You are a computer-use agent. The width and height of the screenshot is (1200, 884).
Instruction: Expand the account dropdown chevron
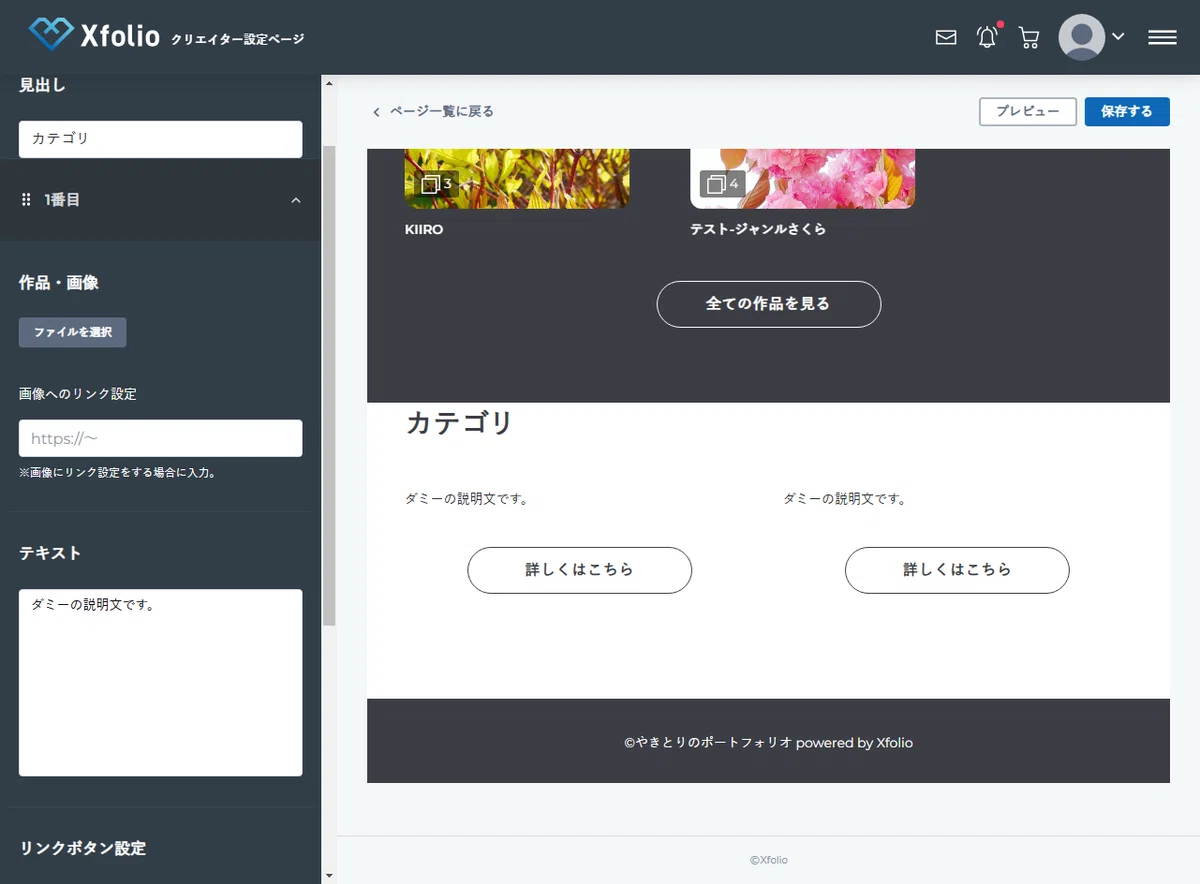1118,37
